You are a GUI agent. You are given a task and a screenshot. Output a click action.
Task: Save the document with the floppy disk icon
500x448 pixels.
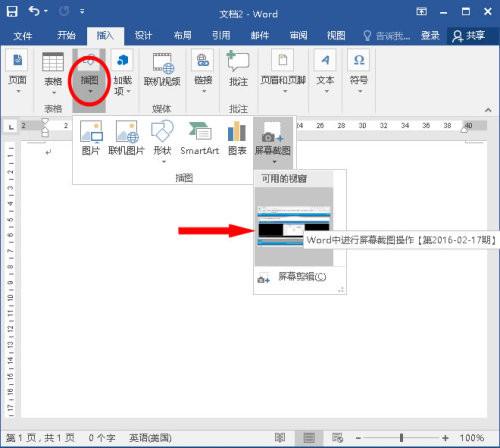click(x=12, y=12)
